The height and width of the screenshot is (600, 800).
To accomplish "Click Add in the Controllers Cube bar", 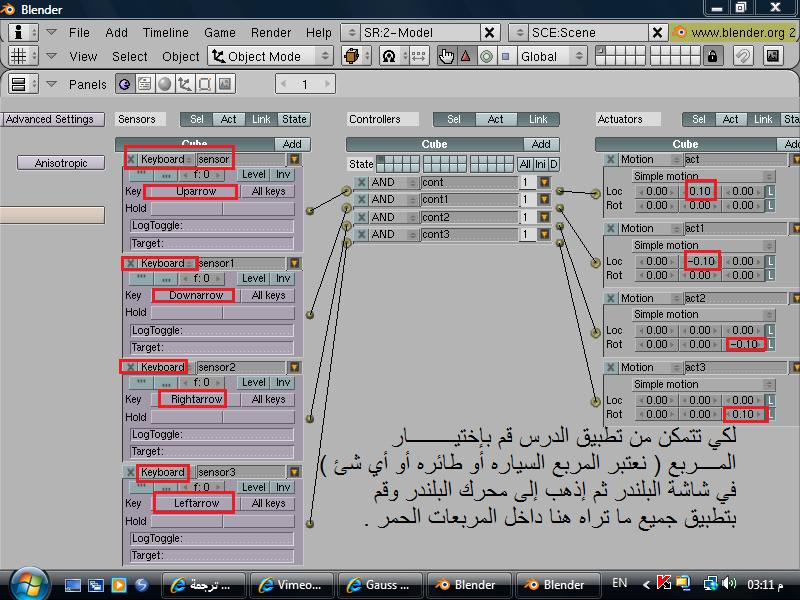I will point(541,144).
